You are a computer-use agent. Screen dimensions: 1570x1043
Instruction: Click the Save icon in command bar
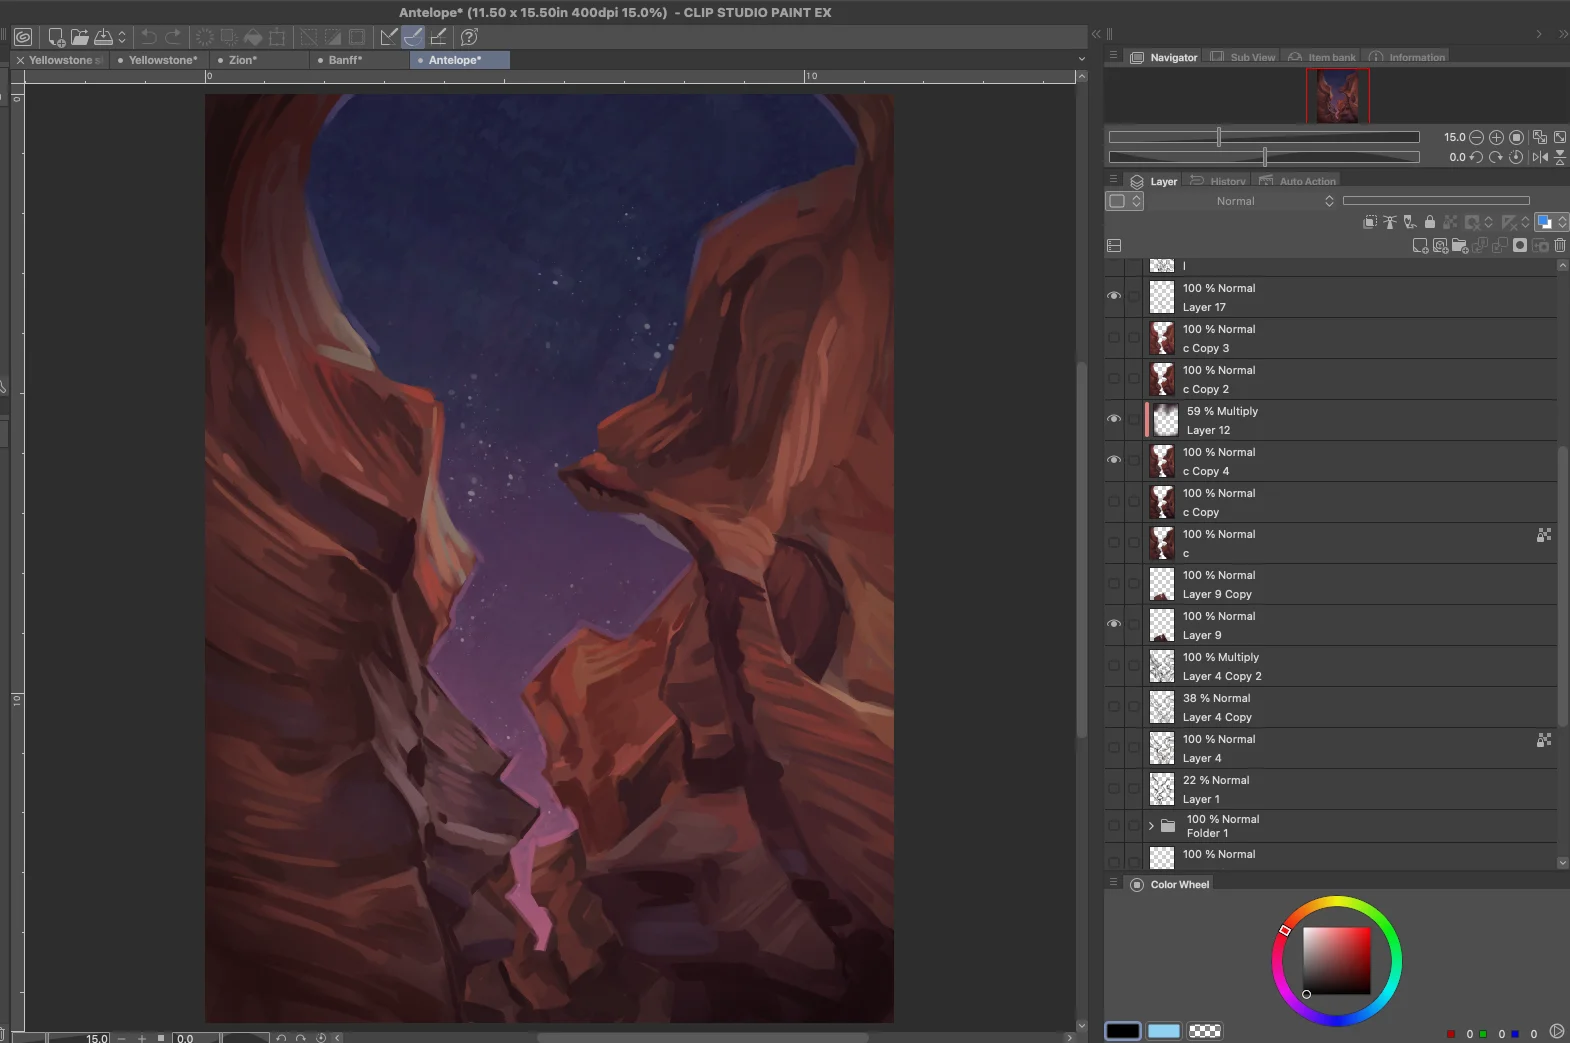tap(104, 37)
